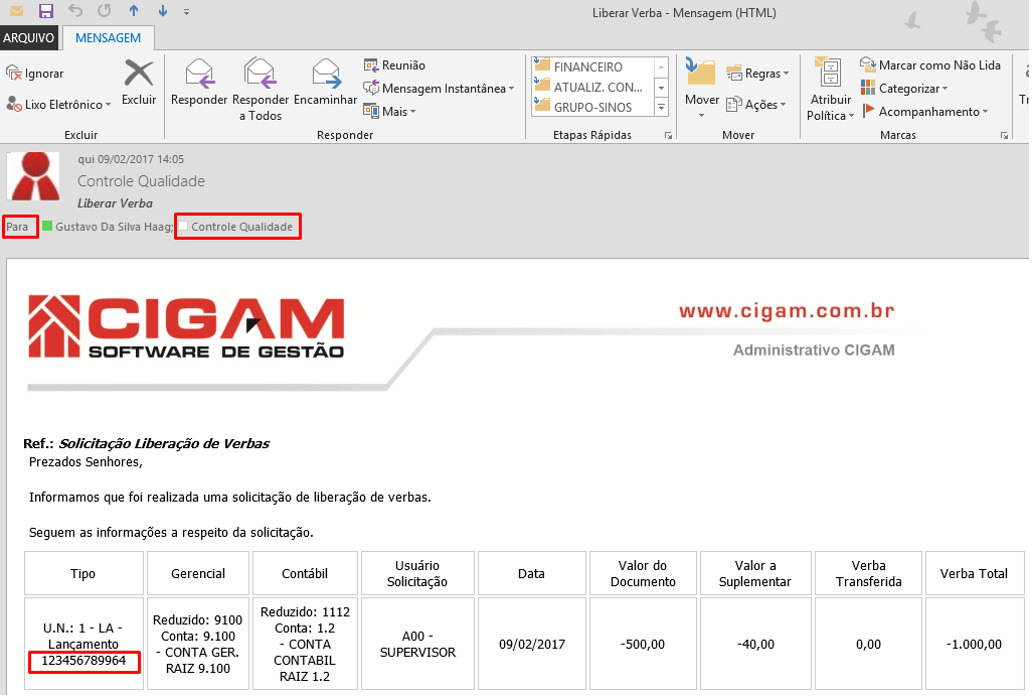
Task: Click the Tipo column header
Action: [x=83, y=574]
